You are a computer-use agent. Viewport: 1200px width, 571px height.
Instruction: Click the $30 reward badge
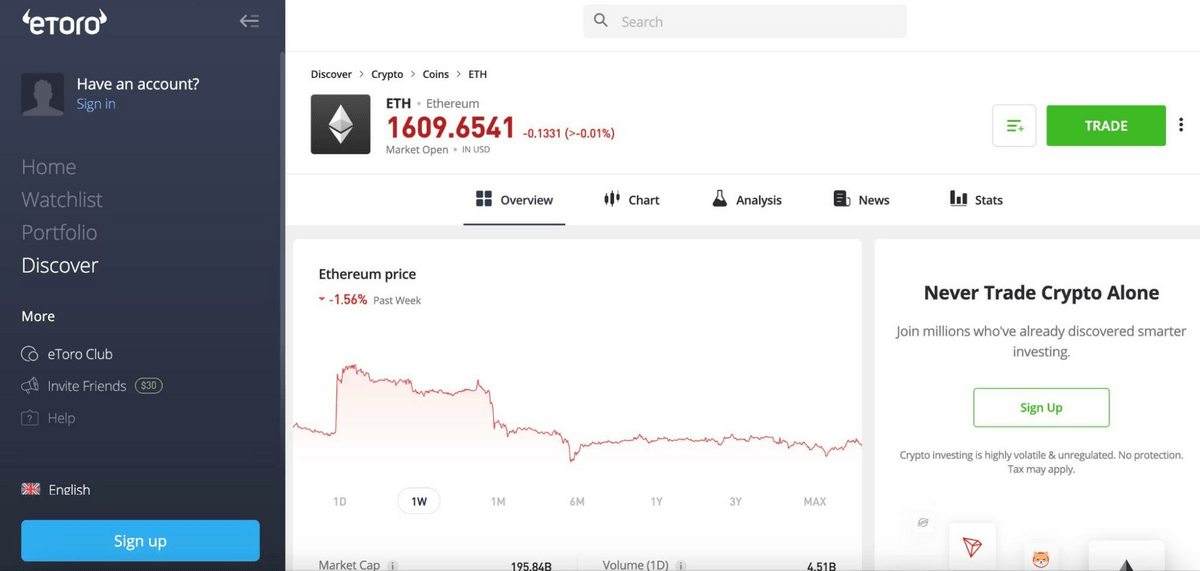point(149,386)
